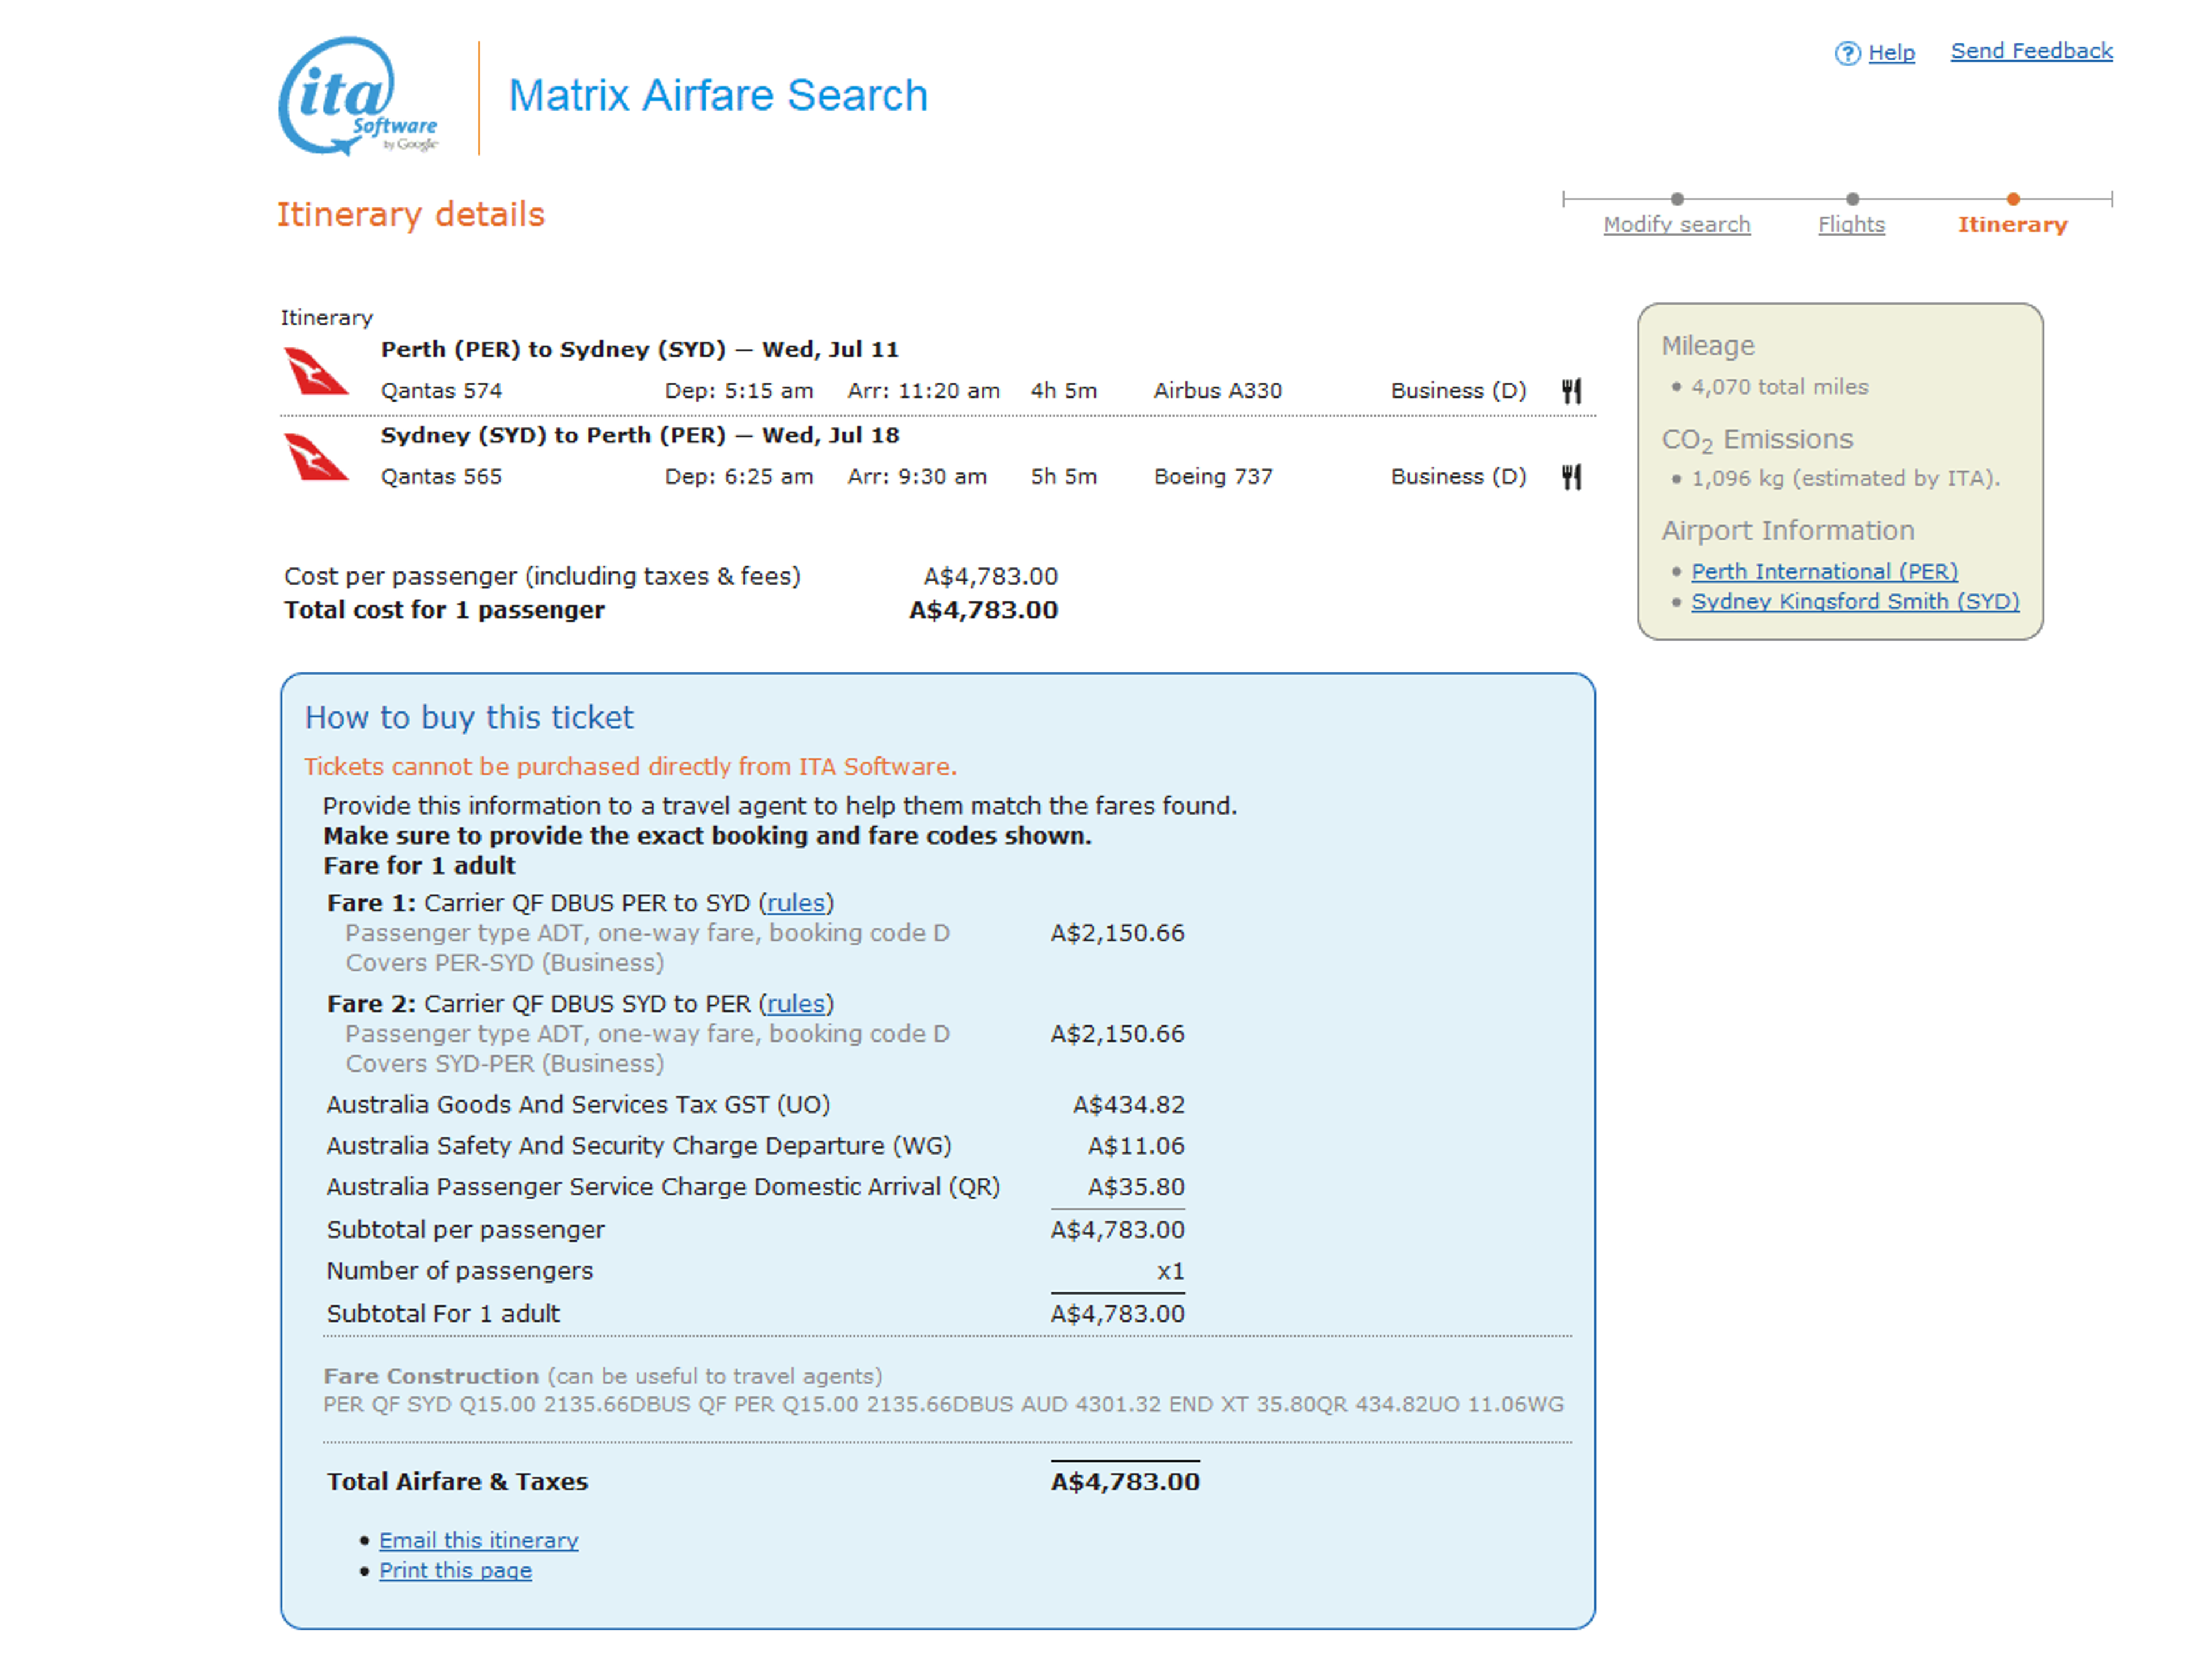Click the Flights progress dot

[x=1852, y=199]
